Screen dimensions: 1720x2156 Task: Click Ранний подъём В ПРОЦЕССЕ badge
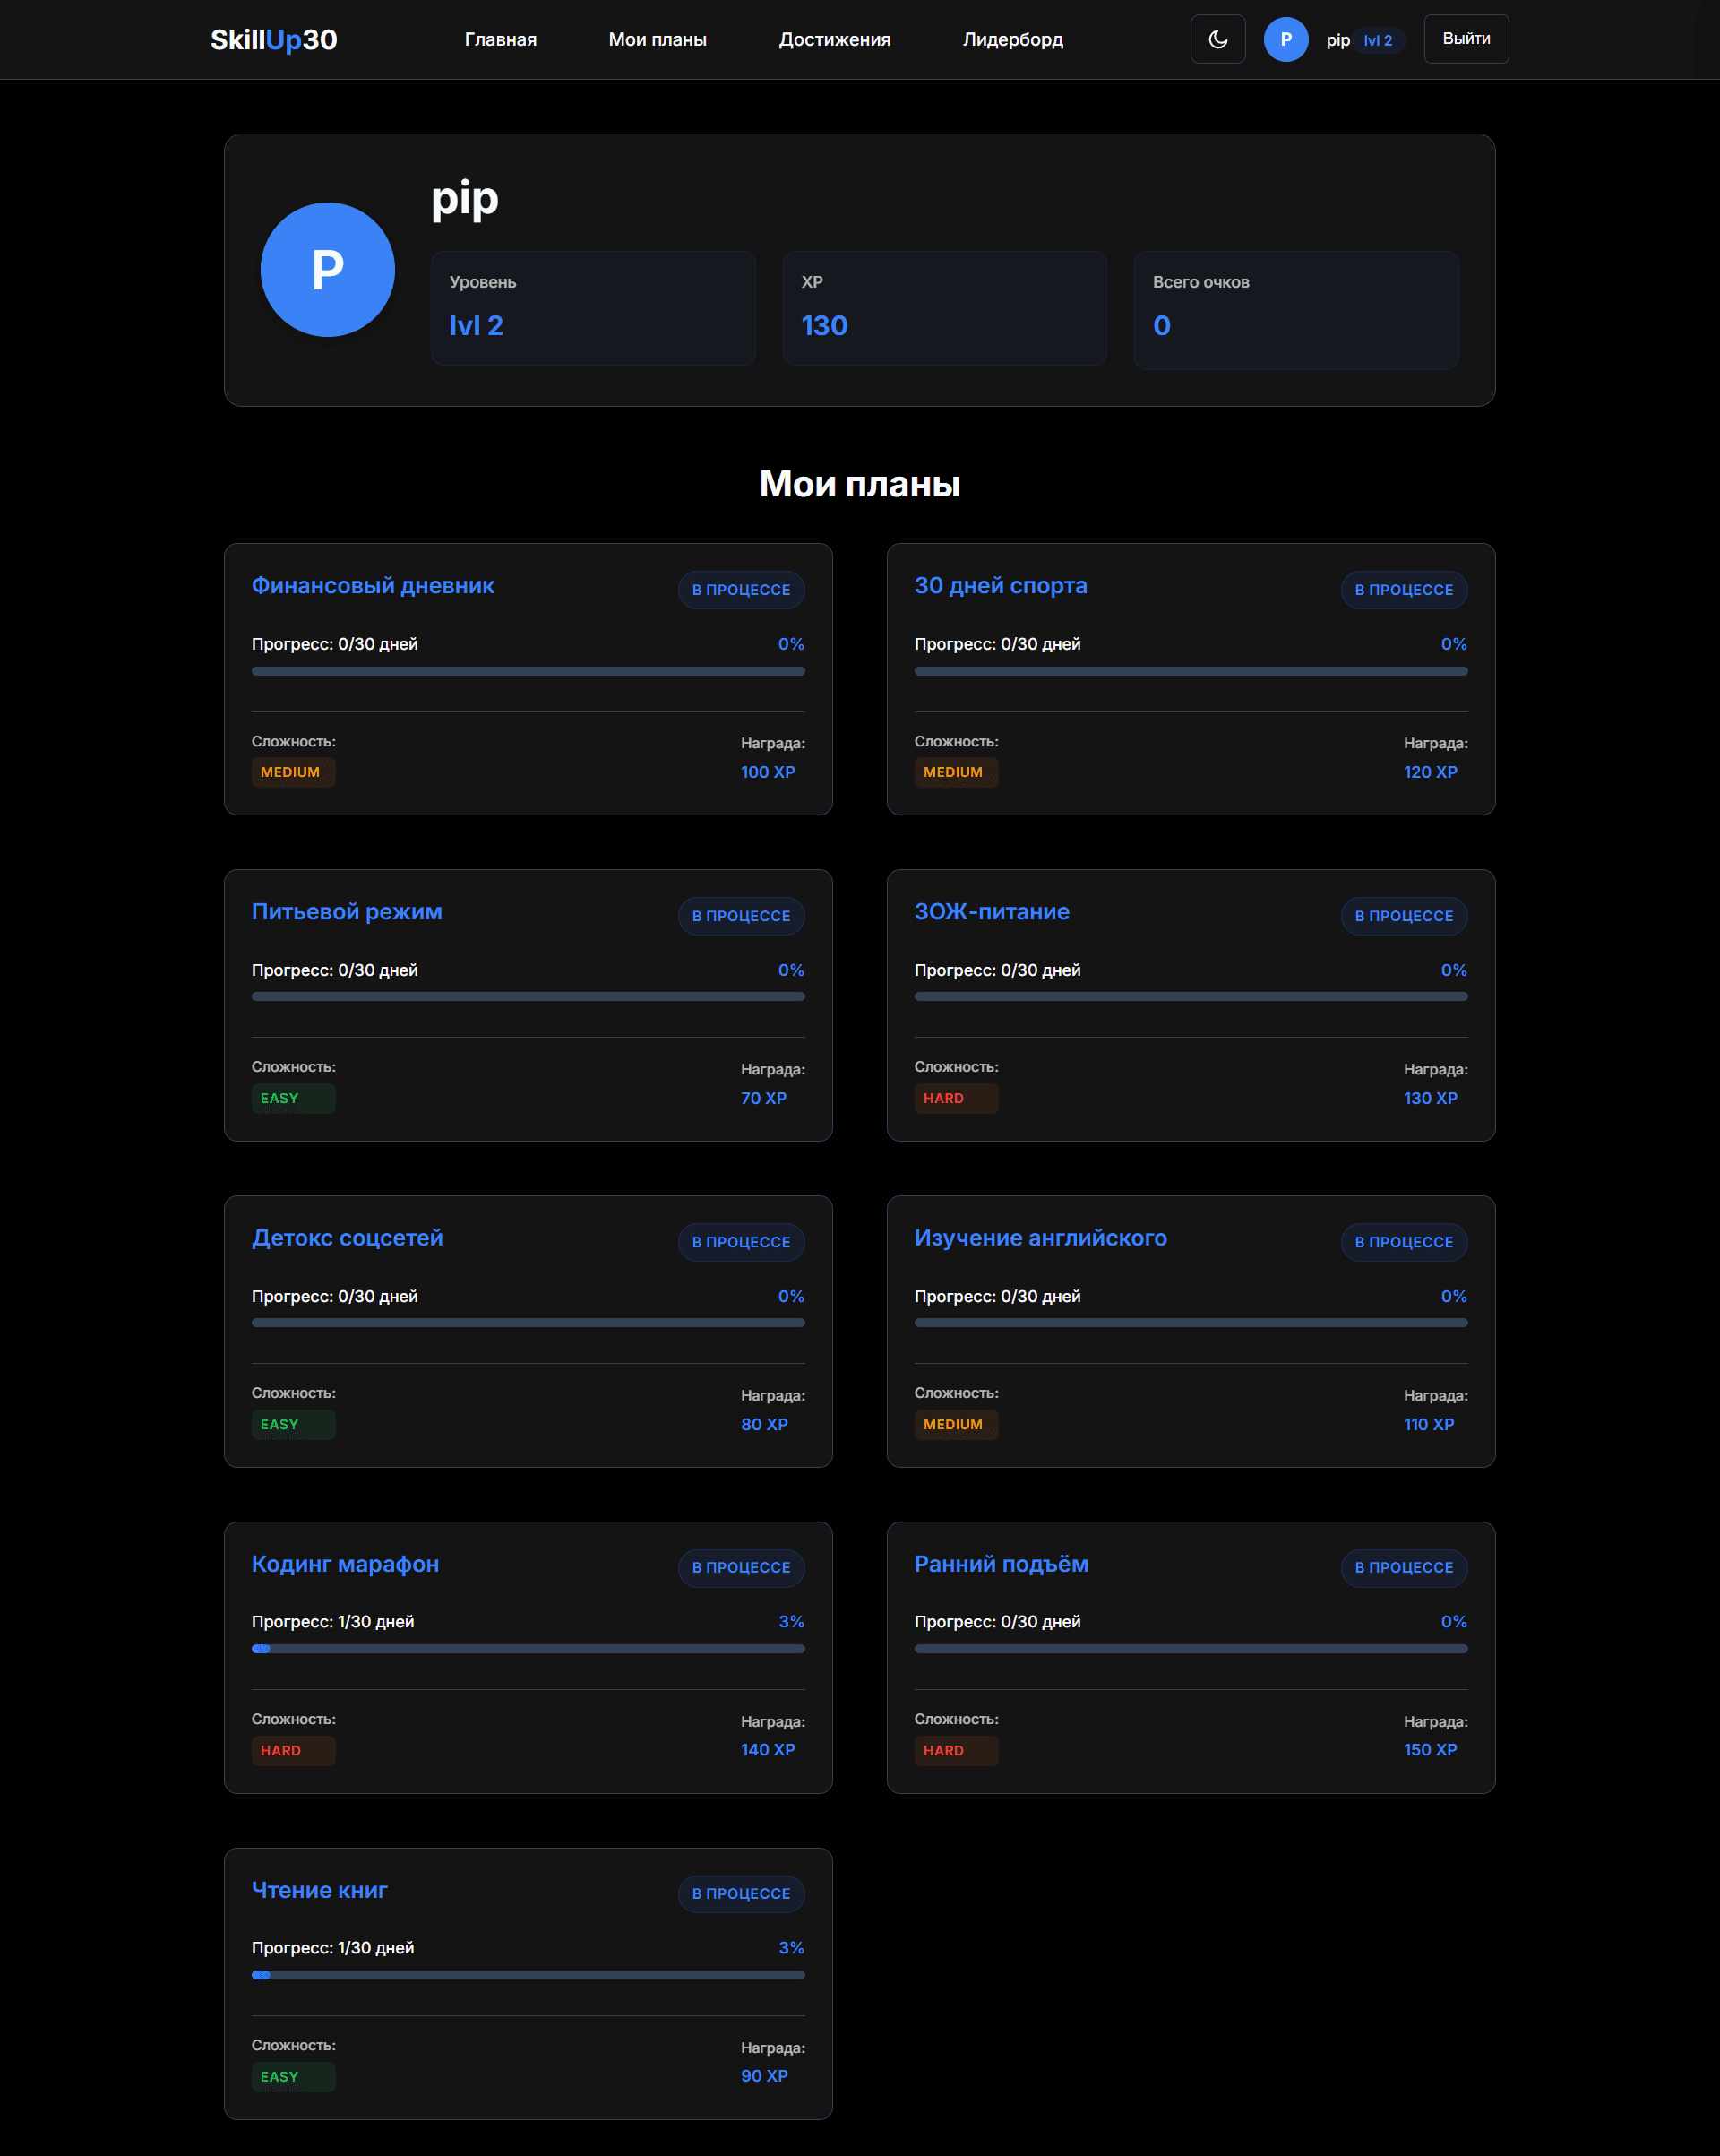coord(1403,1567)
